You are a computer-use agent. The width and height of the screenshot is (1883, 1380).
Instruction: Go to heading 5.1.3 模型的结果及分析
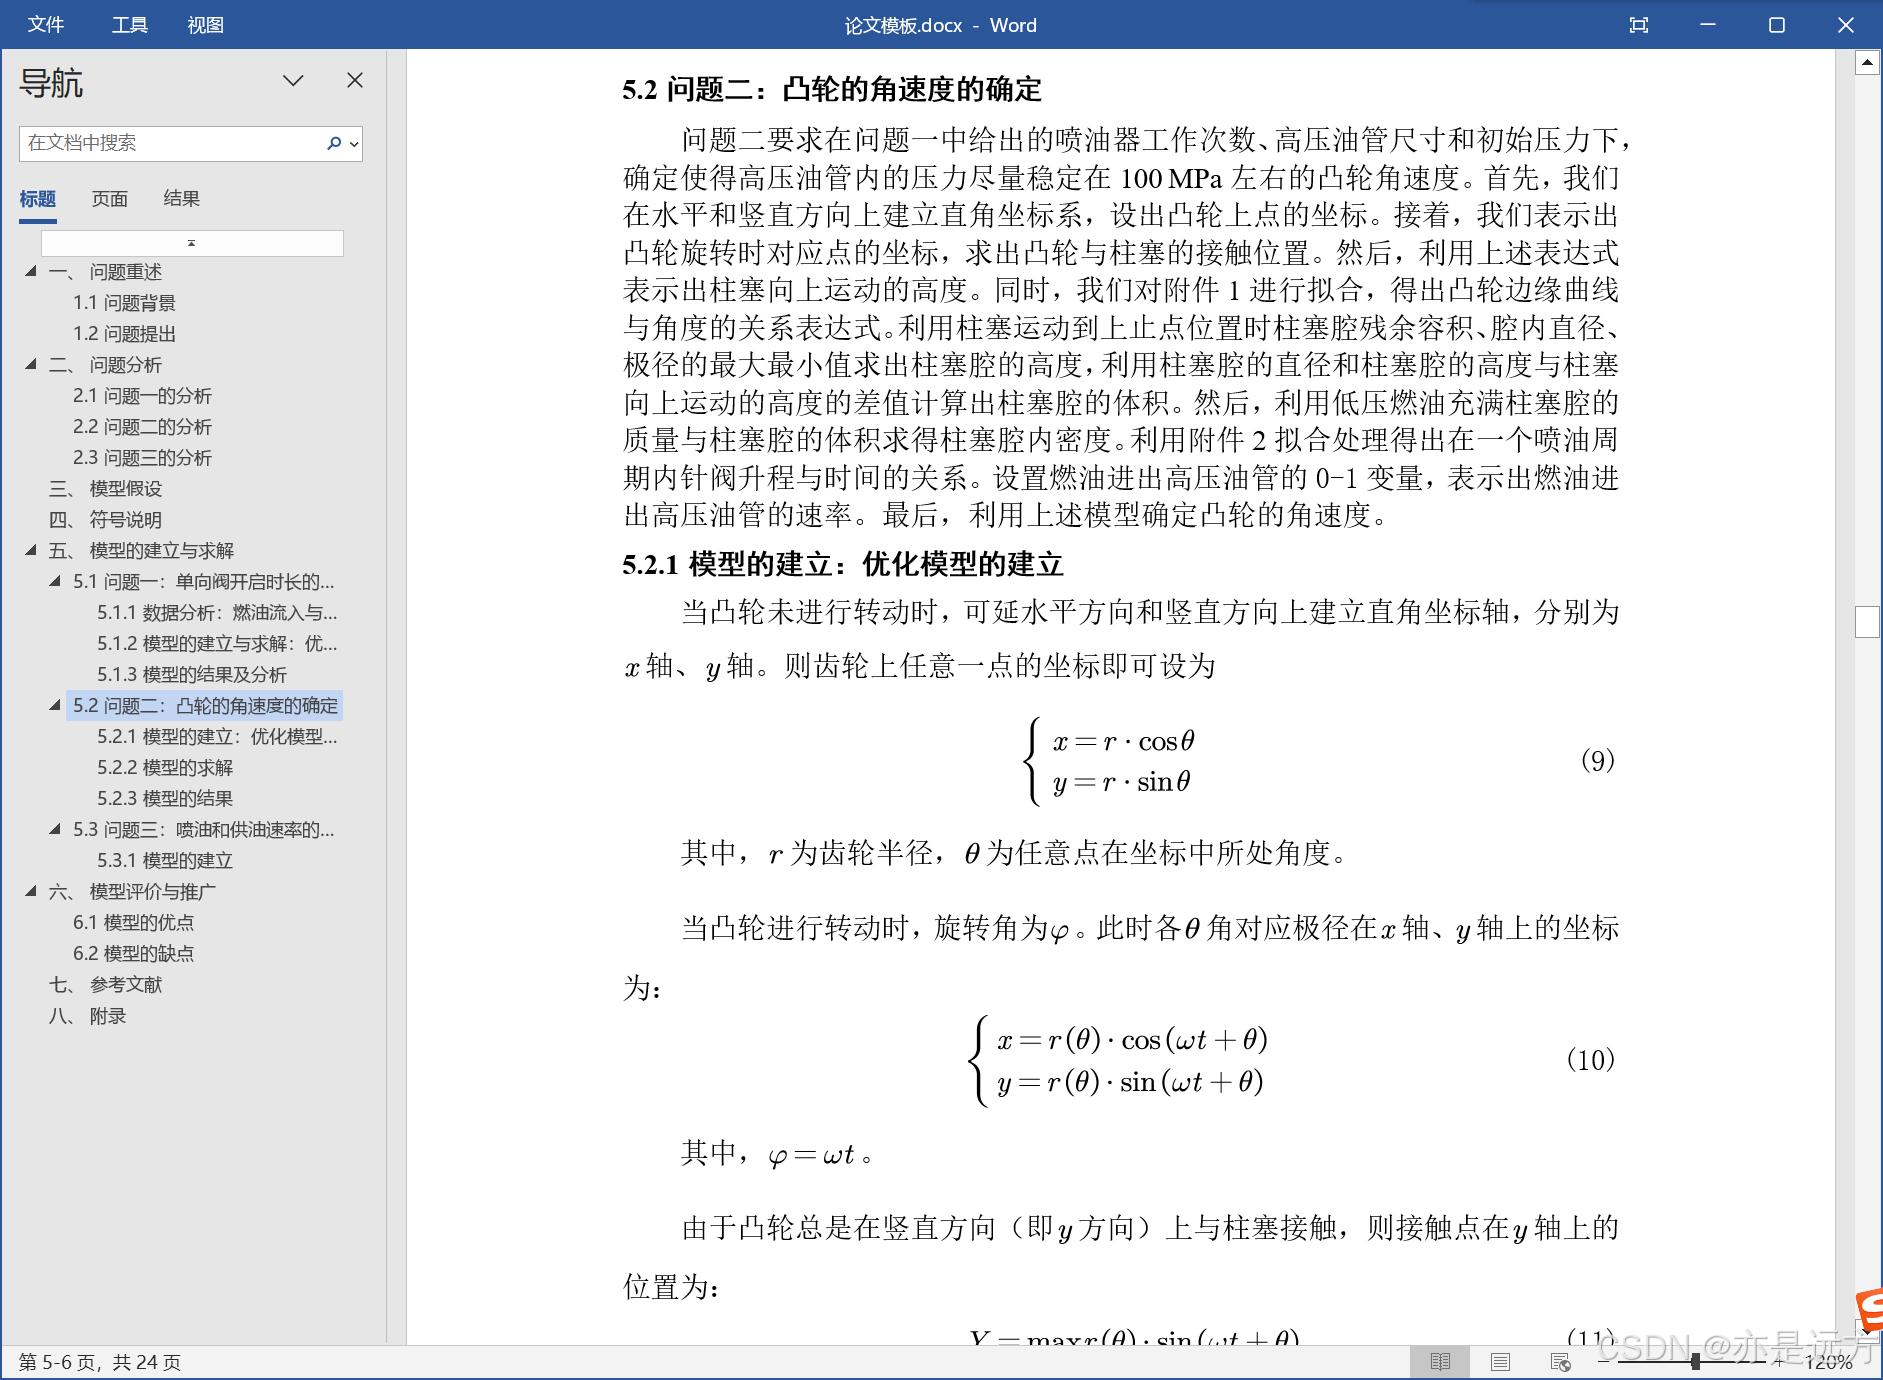pyautogui.click(x=192, y=675)
